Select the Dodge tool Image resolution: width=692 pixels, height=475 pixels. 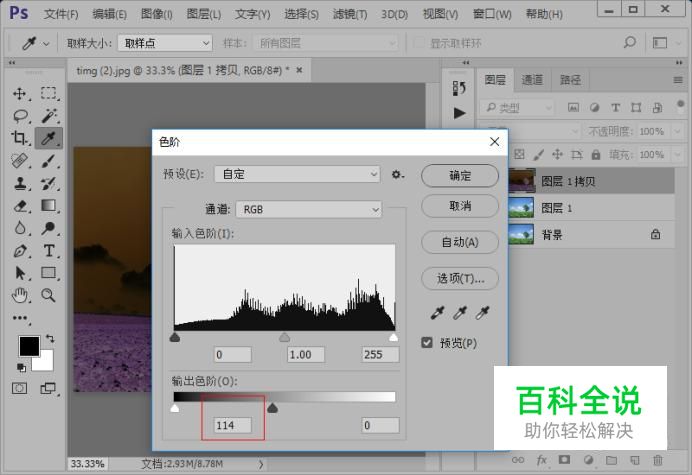[49, 228]
